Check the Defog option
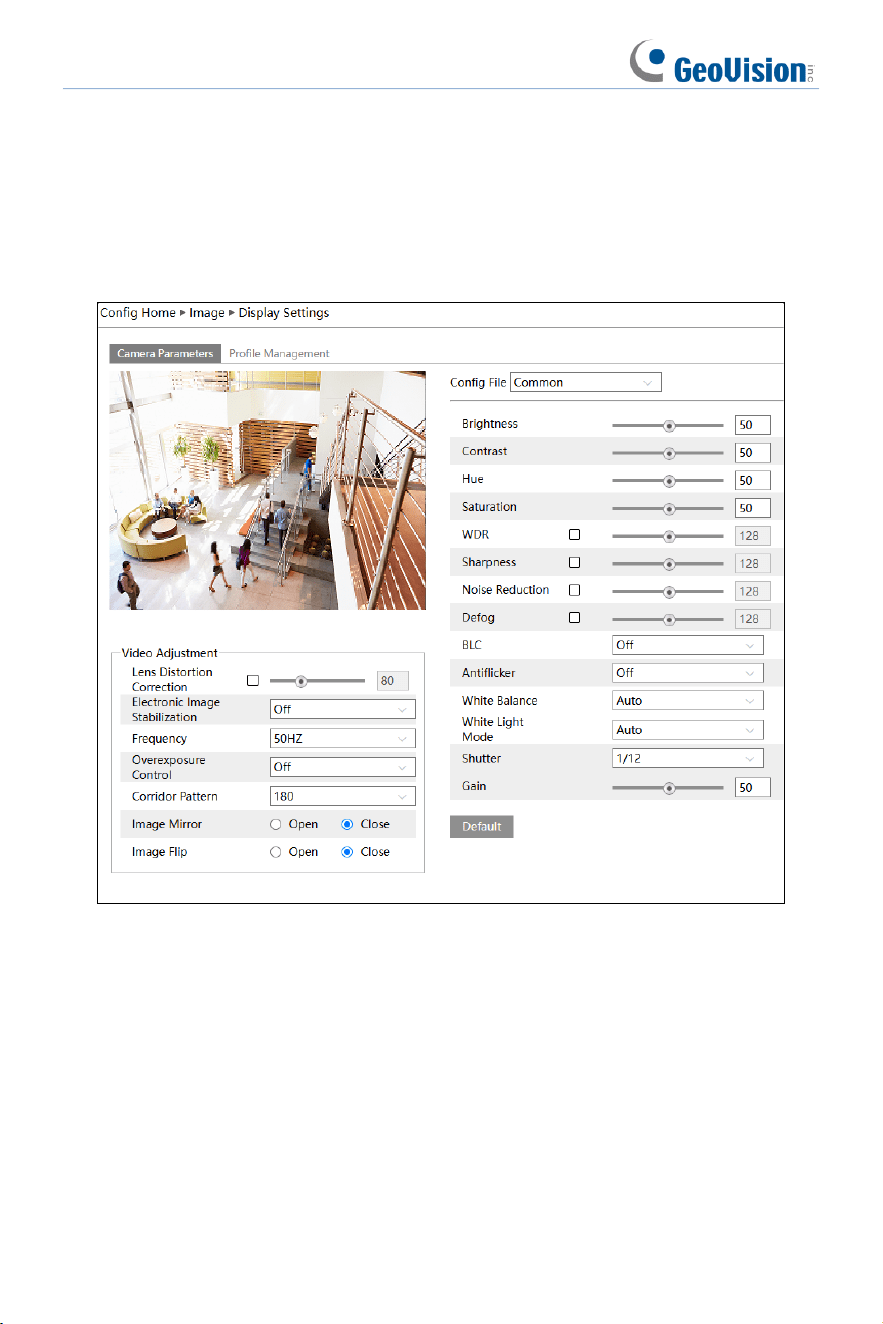 coord(574,618)
